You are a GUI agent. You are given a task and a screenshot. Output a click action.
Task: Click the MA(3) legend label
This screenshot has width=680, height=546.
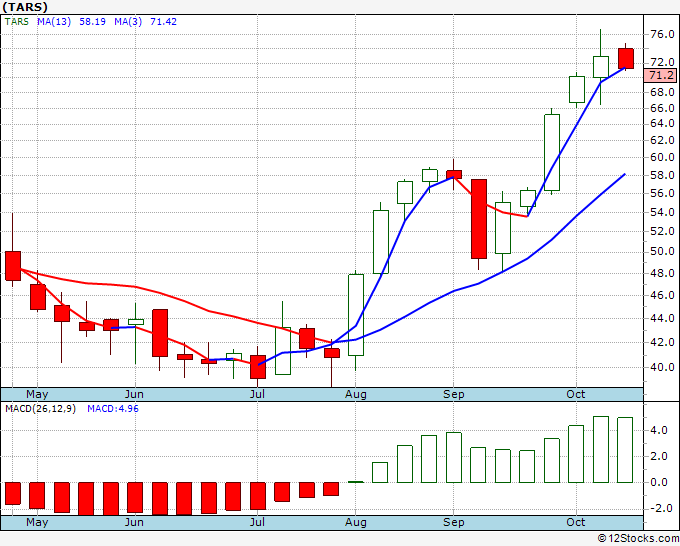coord(128,22)
